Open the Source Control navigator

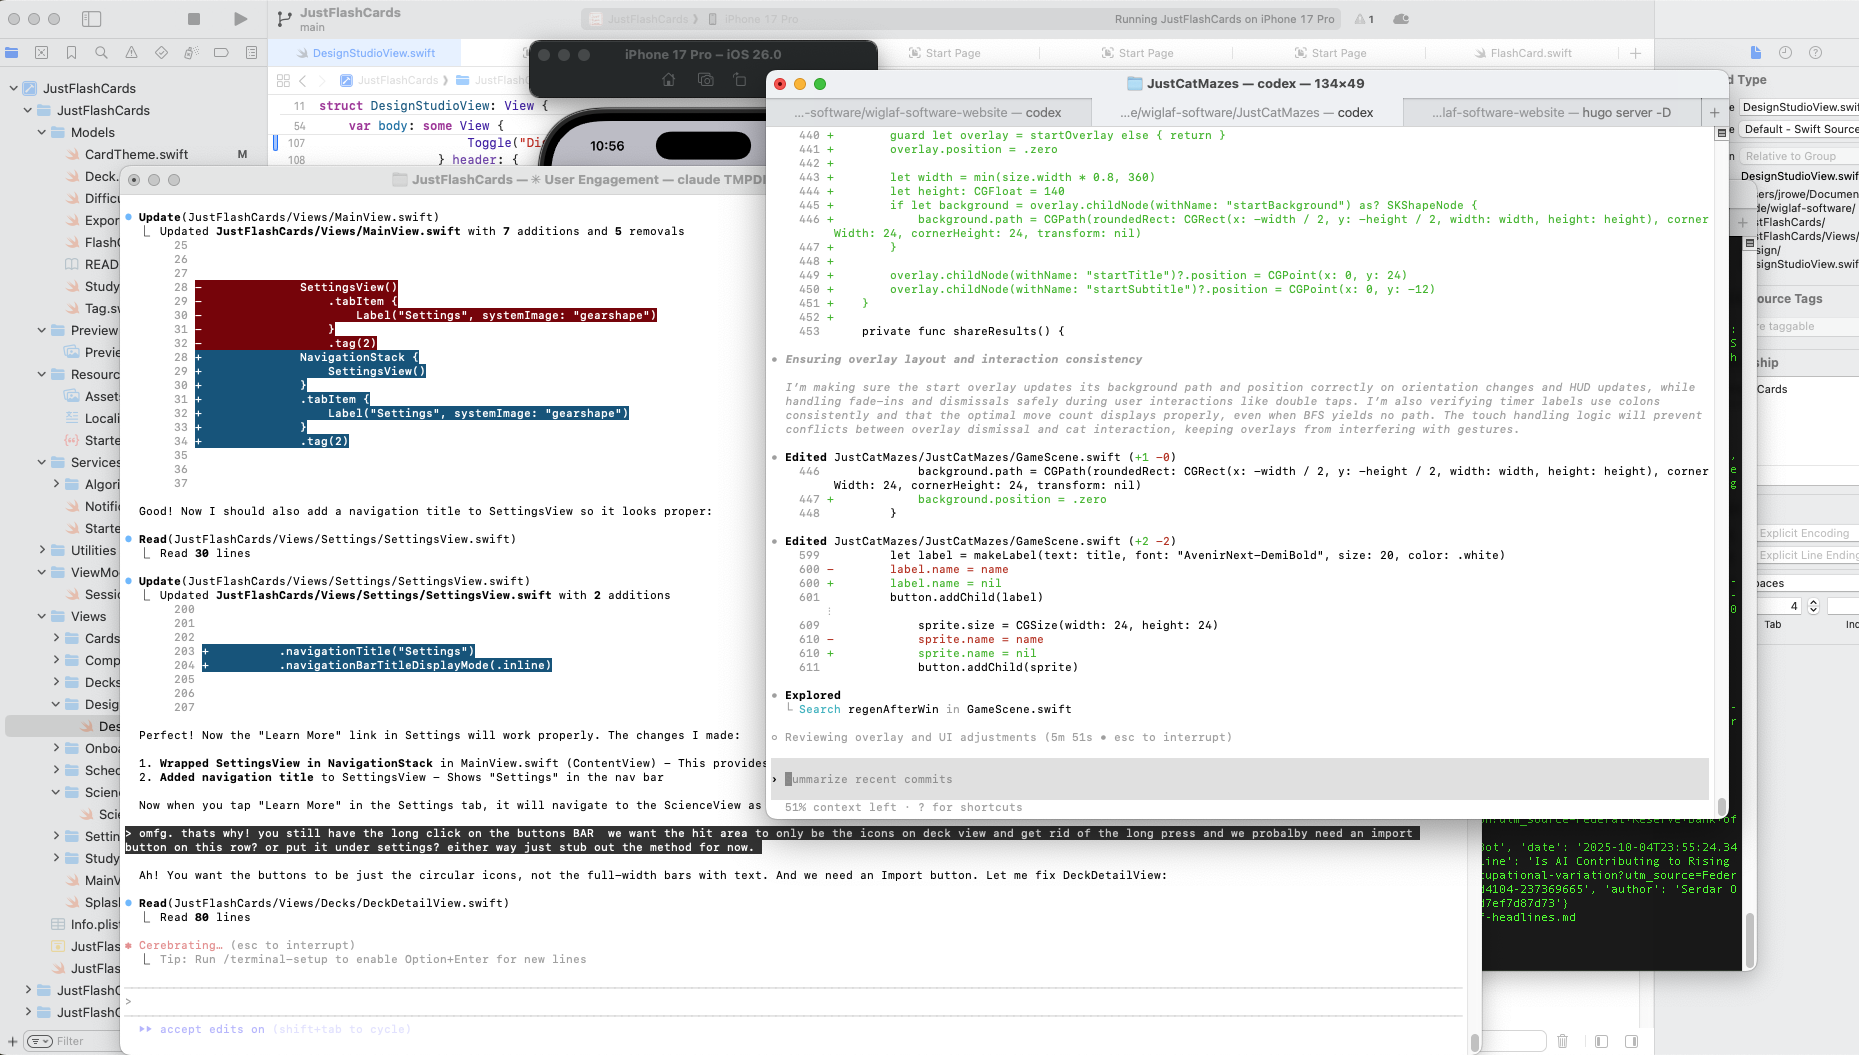click(x=41, y=53)
